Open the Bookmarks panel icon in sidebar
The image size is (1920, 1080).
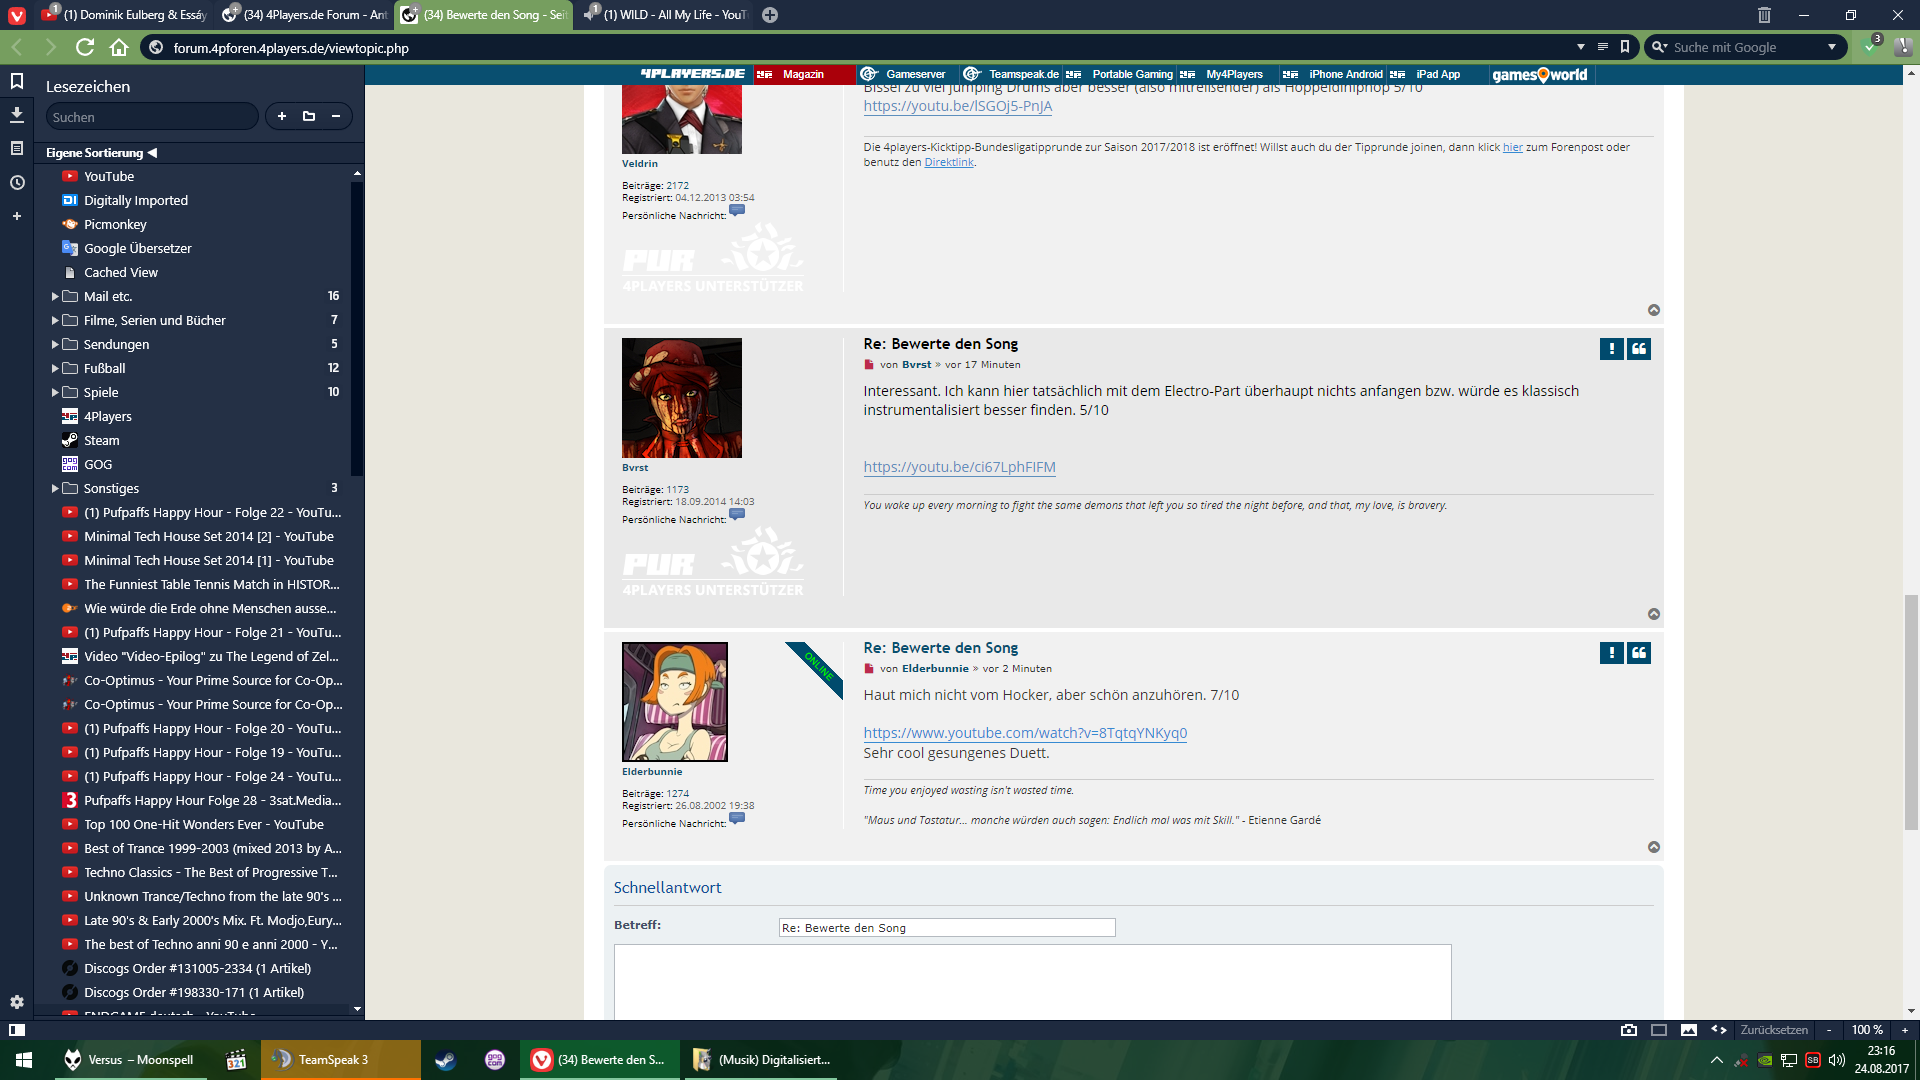(17, 81)
